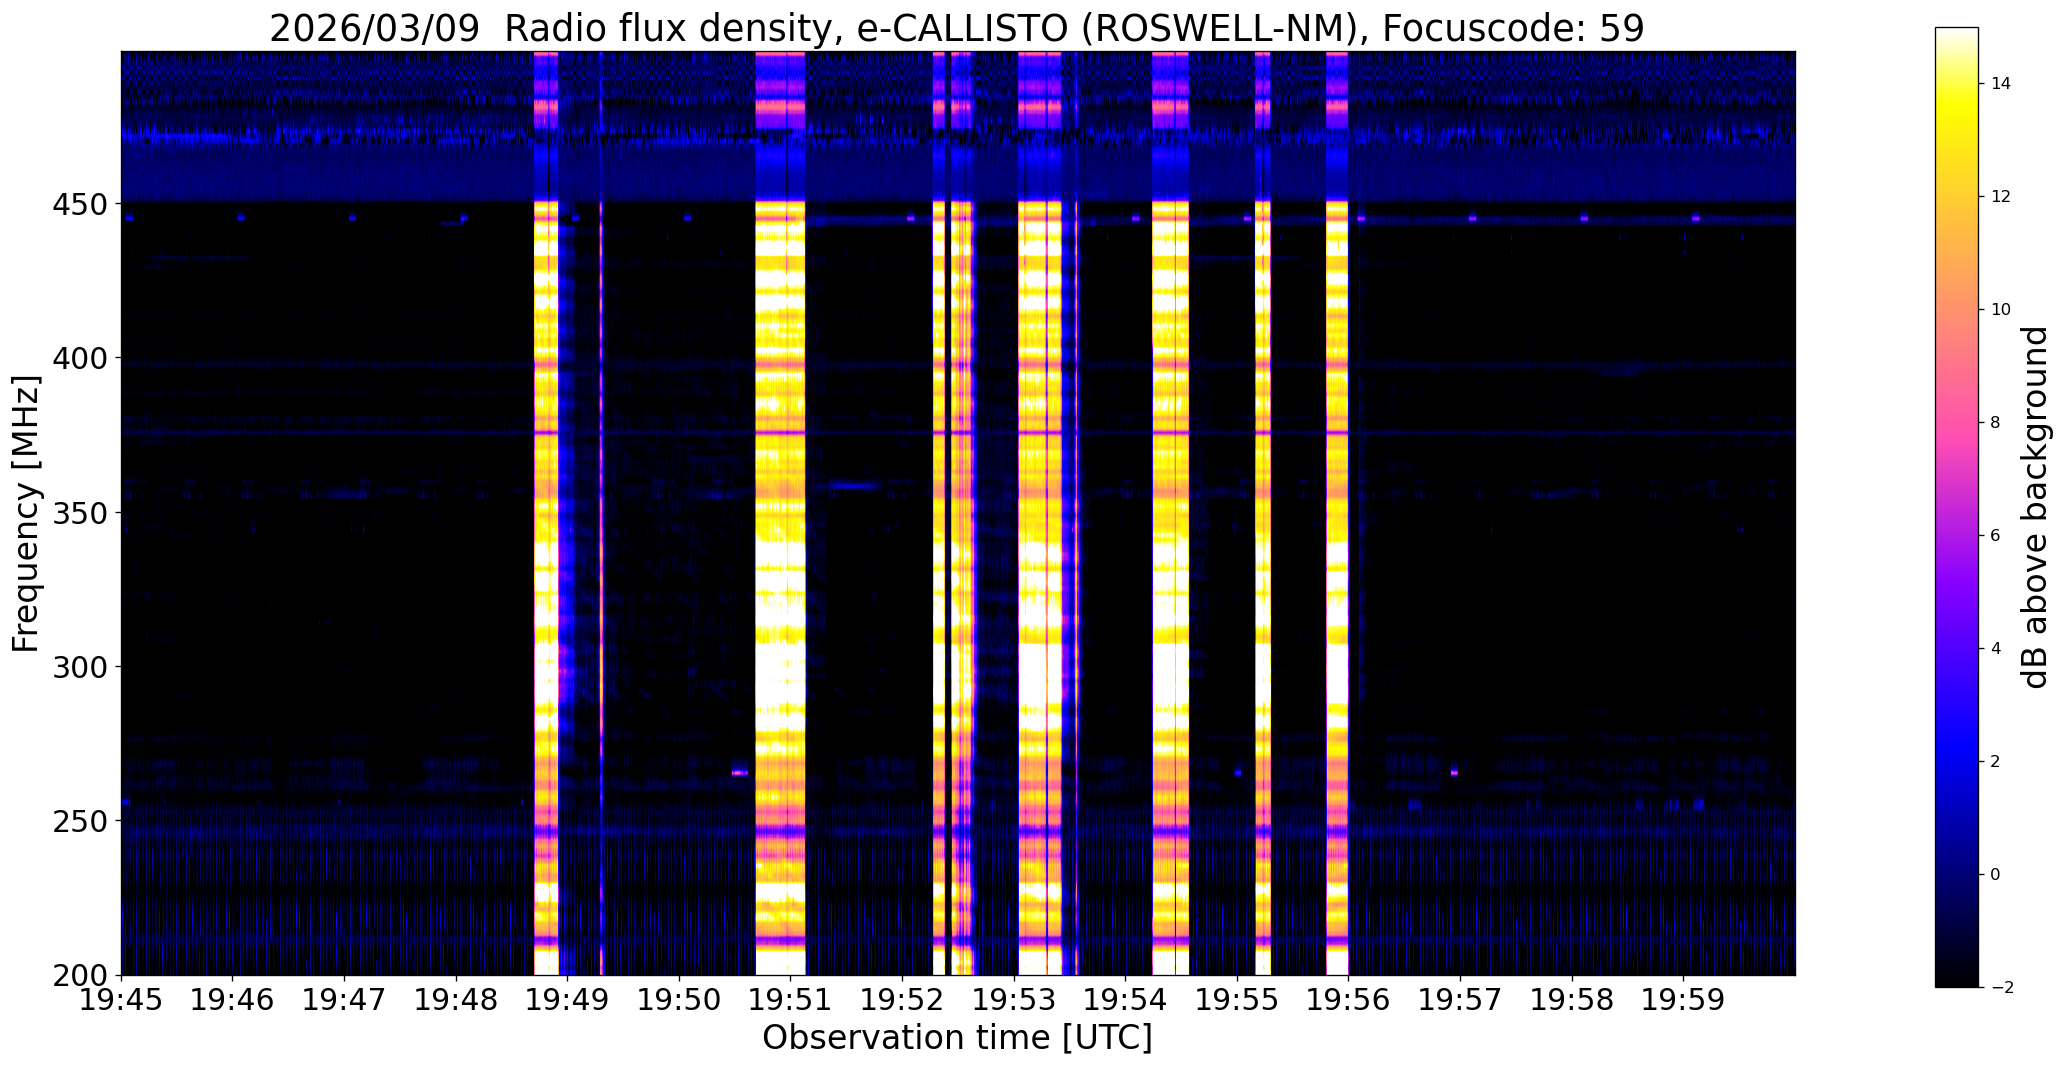Viewport: 2066px width, 1067px height.
Task: Click the colorbar tick label 4
Action: click(x=1996, y=649)
